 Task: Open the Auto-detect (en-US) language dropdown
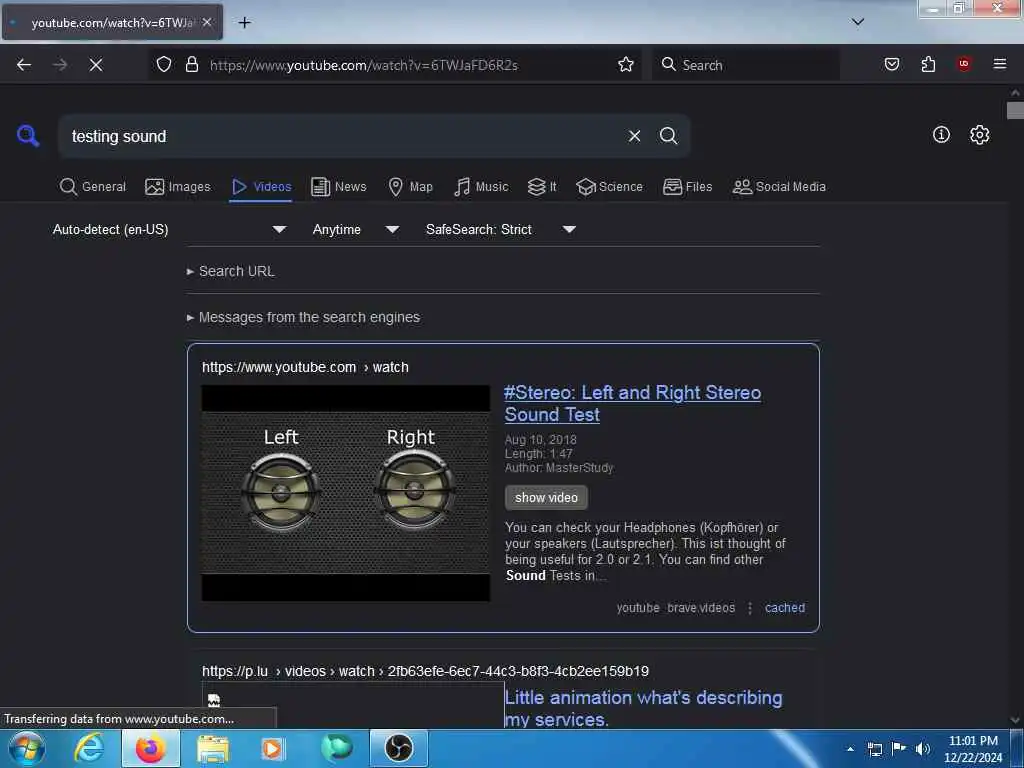pyautogui.click(x=169, y=229)
